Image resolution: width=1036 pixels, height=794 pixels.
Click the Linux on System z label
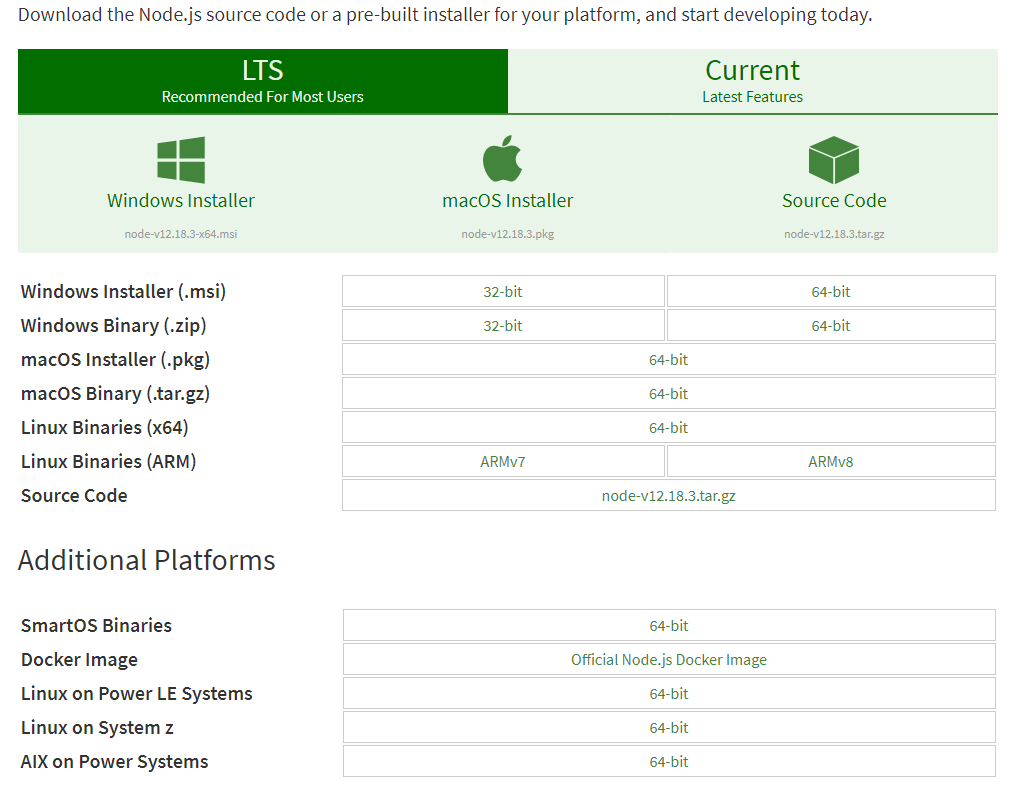pyautogui.click(x=97, y=728)
